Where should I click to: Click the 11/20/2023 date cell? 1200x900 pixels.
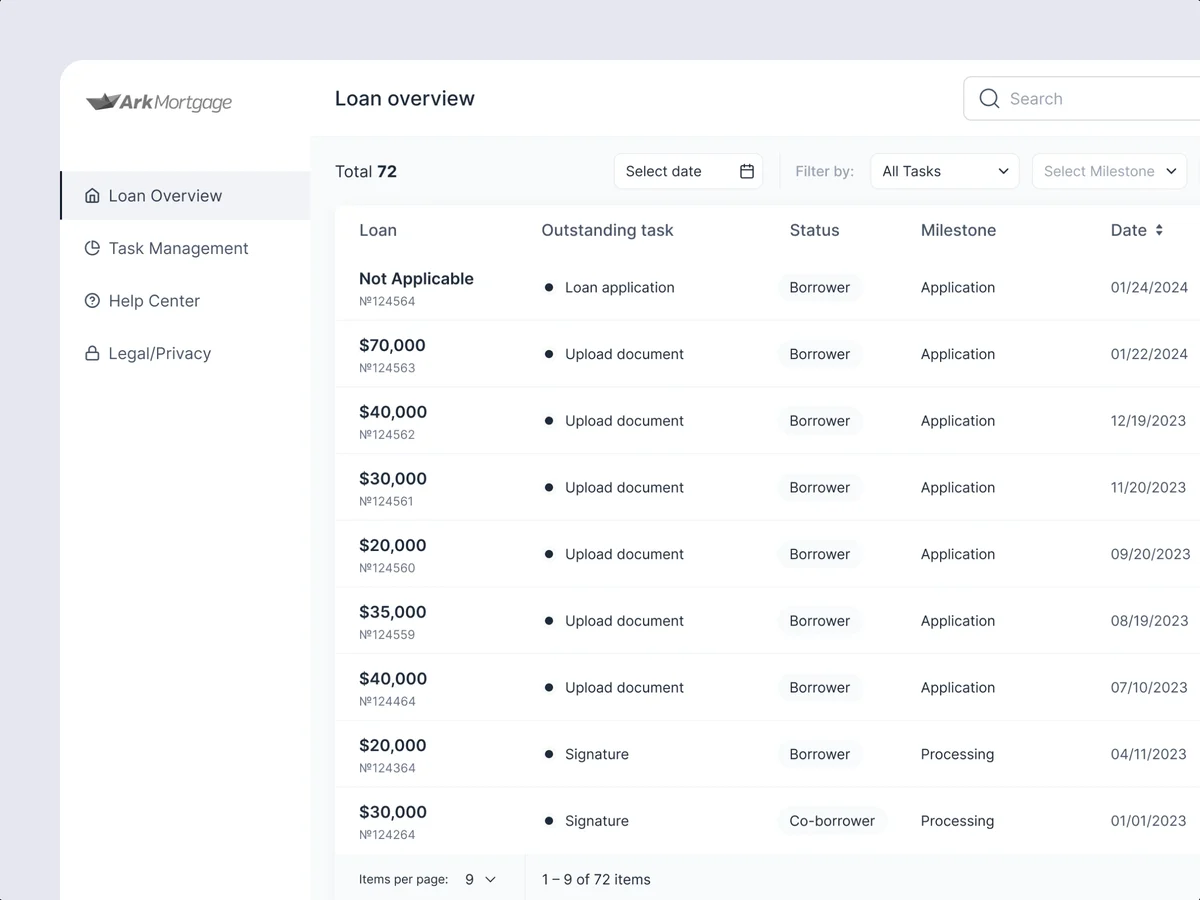[1148, 488]
